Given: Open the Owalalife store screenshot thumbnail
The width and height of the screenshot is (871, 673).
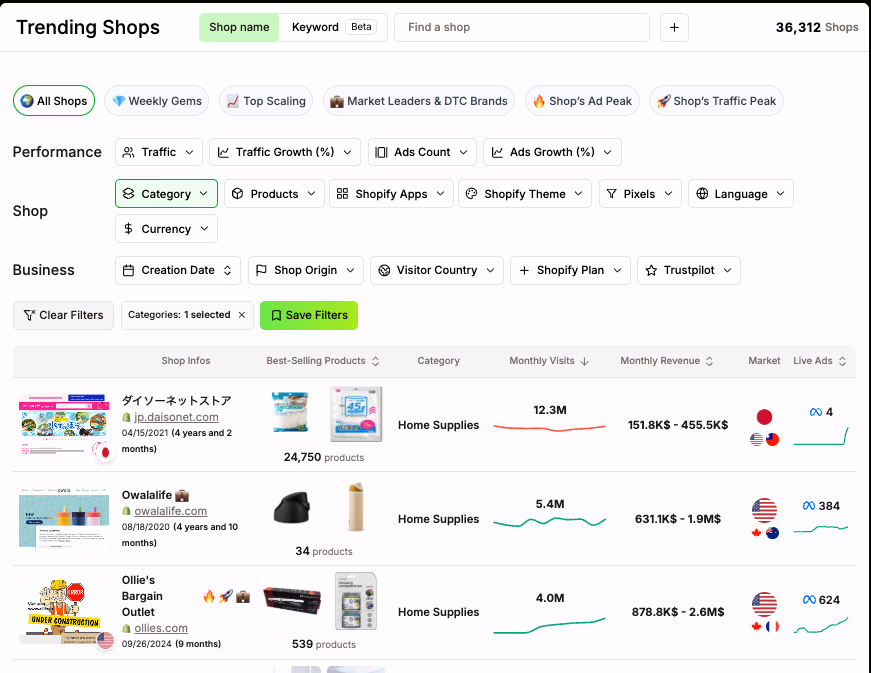Looking at the screenshot, I should (x=64, y=519).
